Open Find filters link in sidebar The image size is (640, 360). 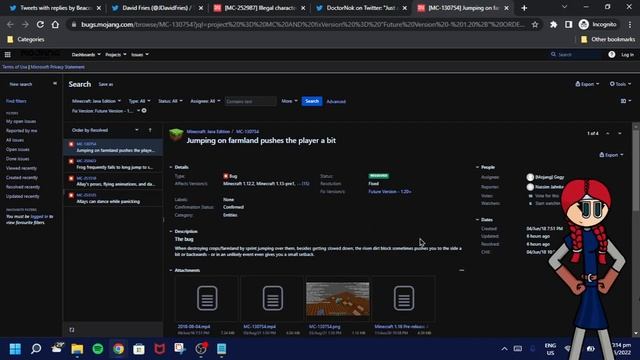pos(16,101)
